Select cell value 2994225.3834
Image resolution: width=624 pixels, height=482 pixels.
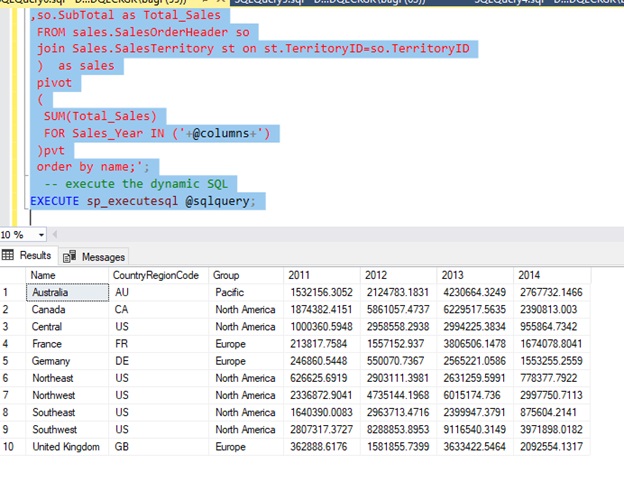point(475,327)
